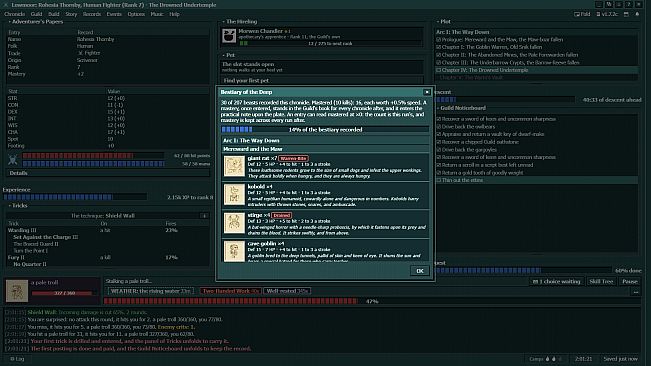Toggle Chapter II The Abandoned Mines checkbox

coord(438,55)
